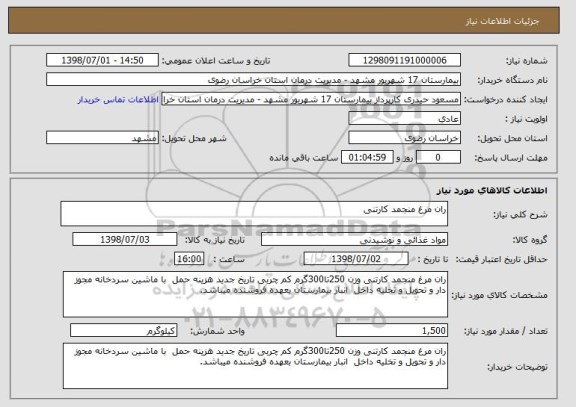Image resolution: width=576 pixels, height=407 pixels.
Task: Click the شهر محل تحویل field مشهد
Action: [102, 138]
